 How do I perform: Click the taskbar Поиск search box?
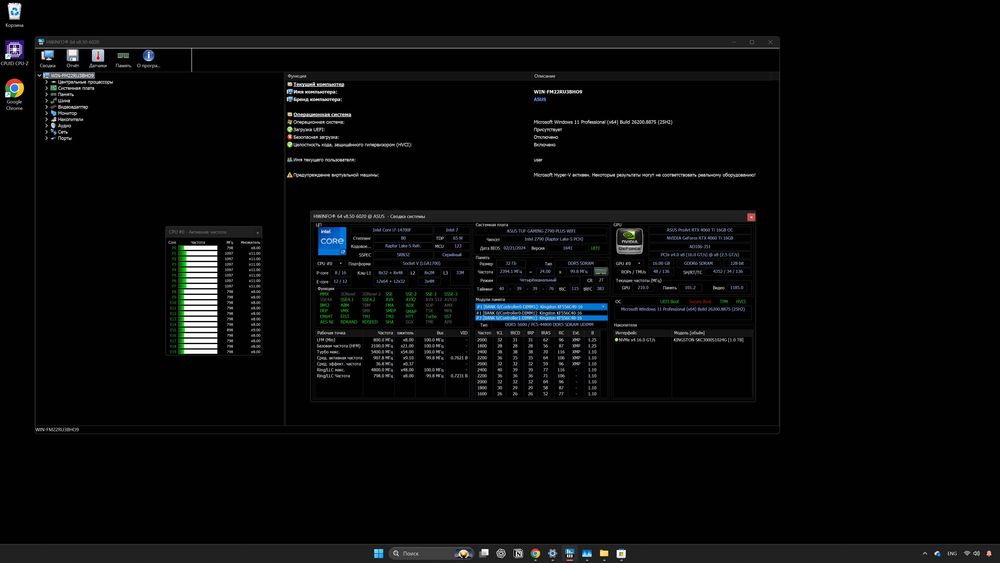[x=432, y=553]
